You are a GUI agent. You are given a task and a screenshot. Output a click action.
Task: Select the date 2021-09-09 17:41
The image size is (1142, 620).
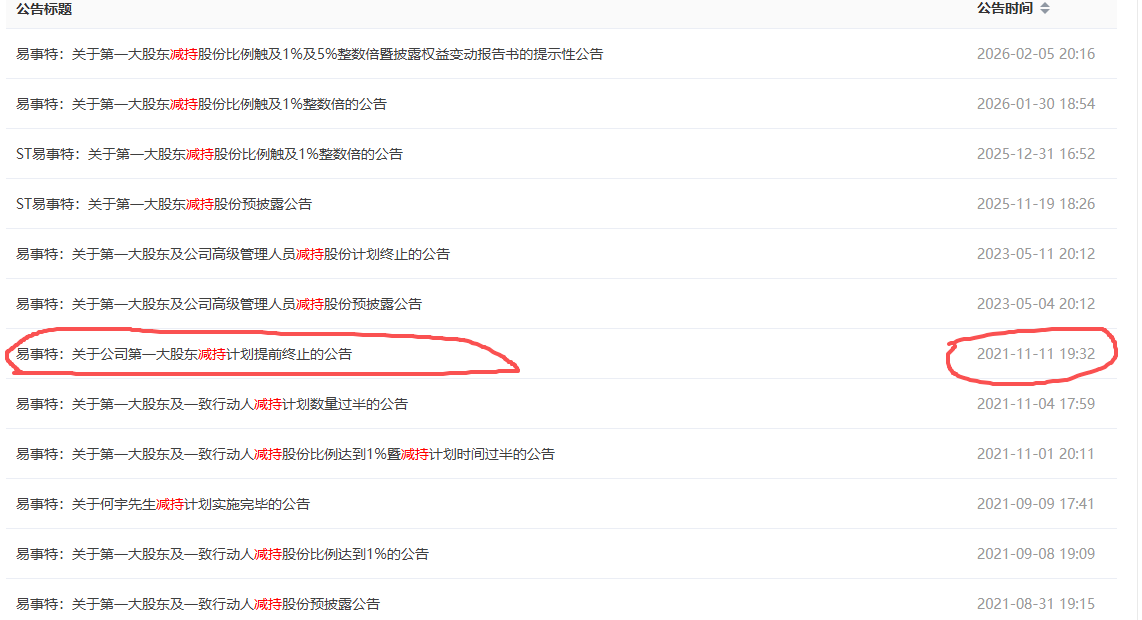pos(1036,504)
